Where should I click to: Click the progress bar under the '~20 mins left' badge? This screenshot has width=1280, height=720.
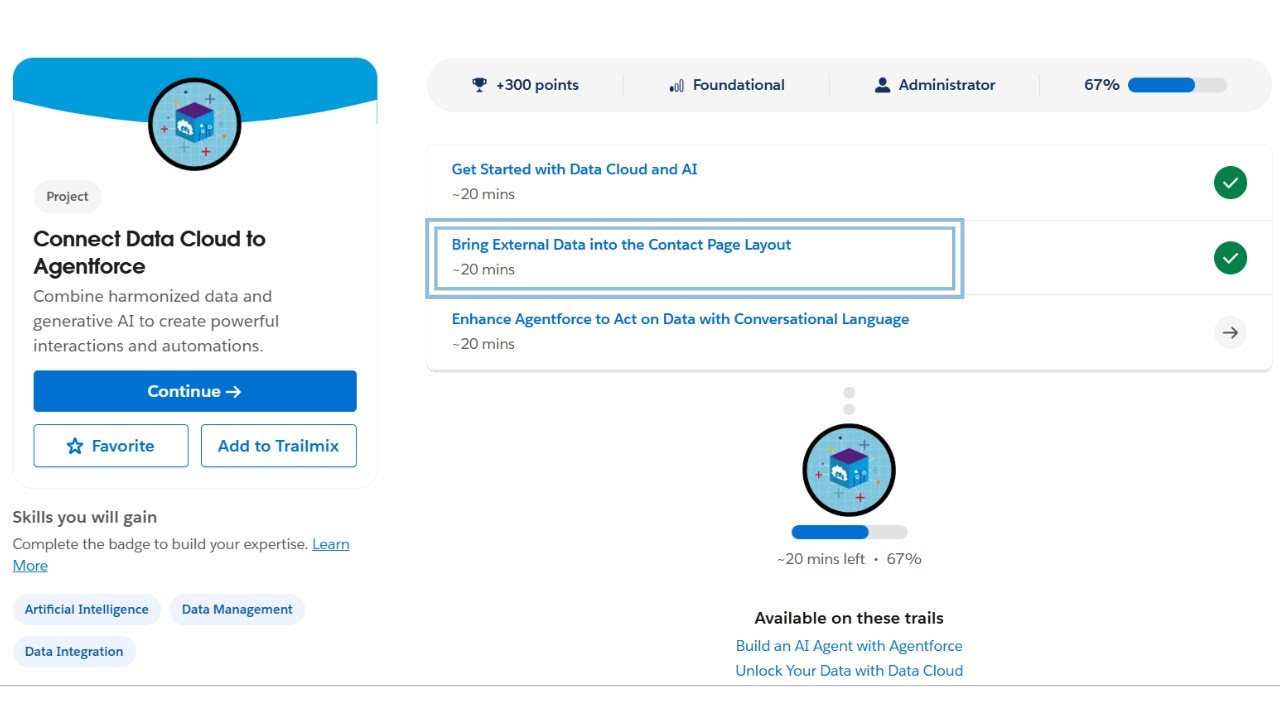[849, 532]
